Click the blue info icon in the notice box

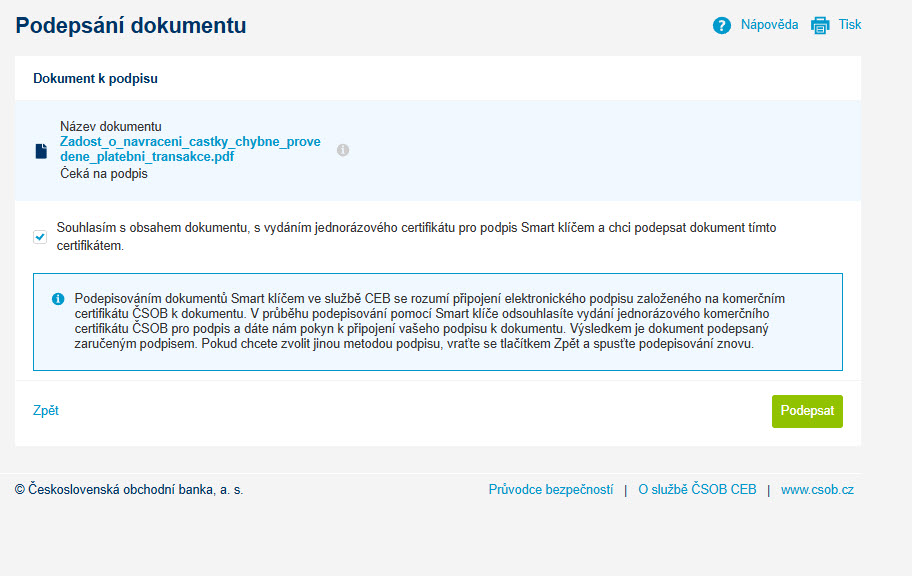[x=58, y=298]
